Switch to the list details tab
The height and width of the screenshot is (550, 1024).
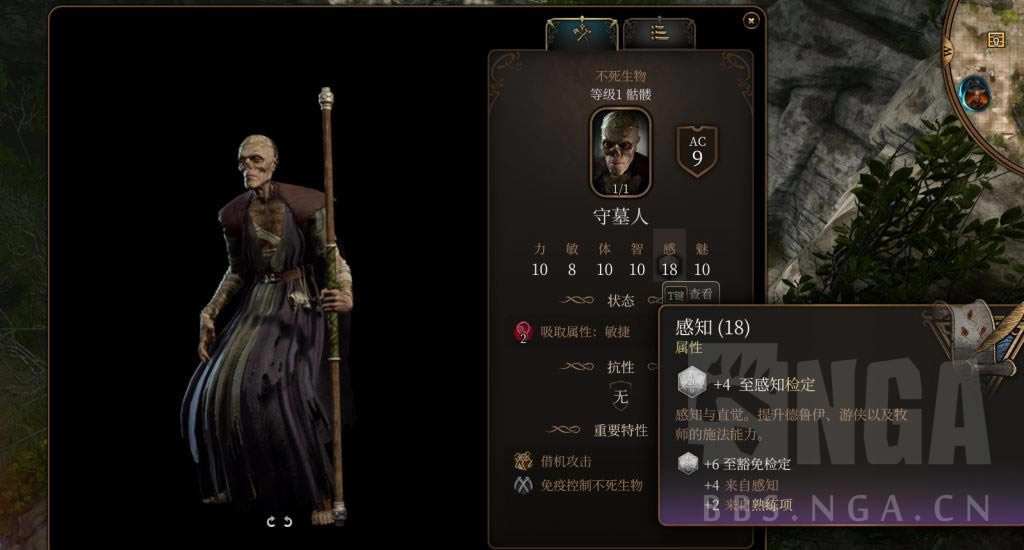659,33
